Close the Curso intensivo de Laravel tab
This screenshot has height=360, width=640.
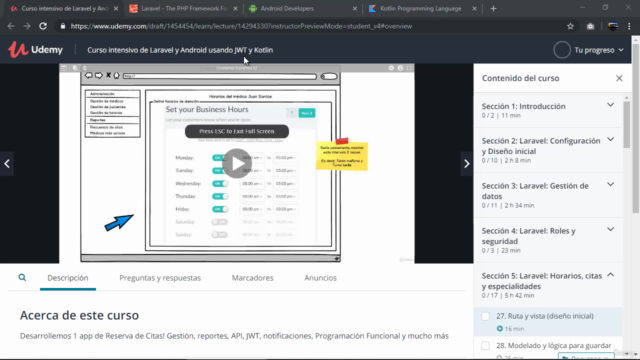click(x=116, y=9)
